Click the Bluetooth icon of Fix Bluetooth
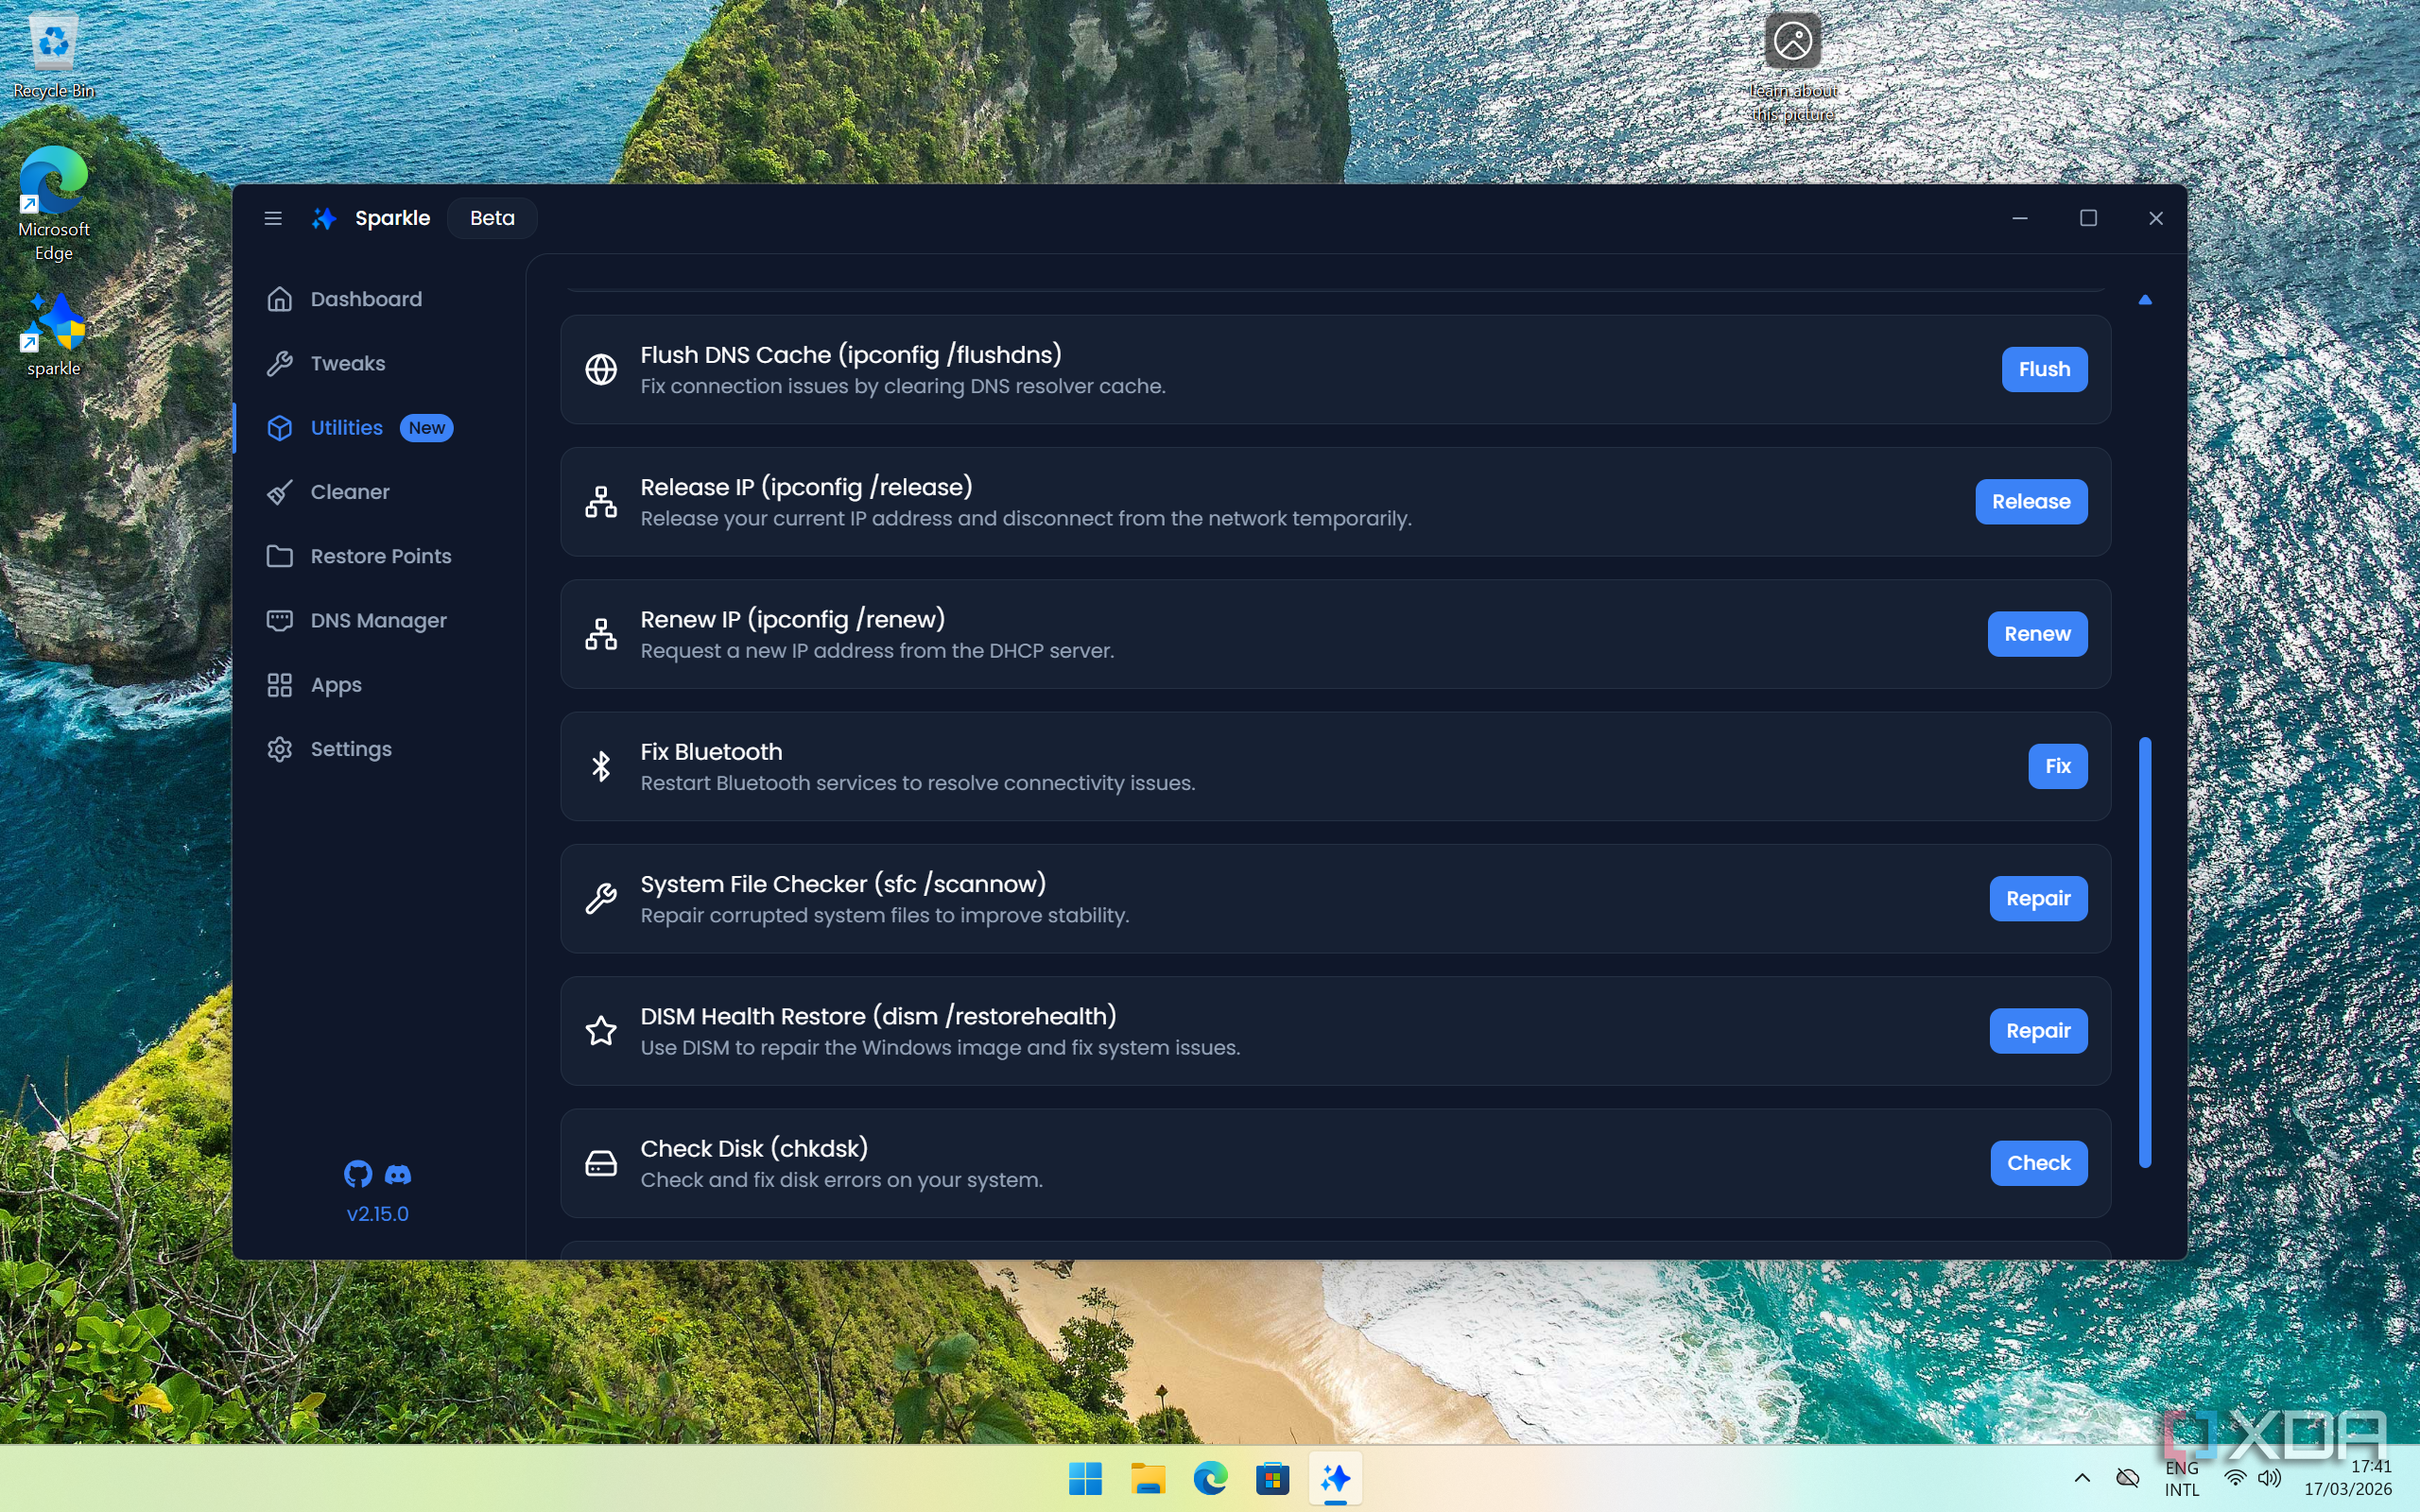The image size is (2420, 1512). coord(601,766)
